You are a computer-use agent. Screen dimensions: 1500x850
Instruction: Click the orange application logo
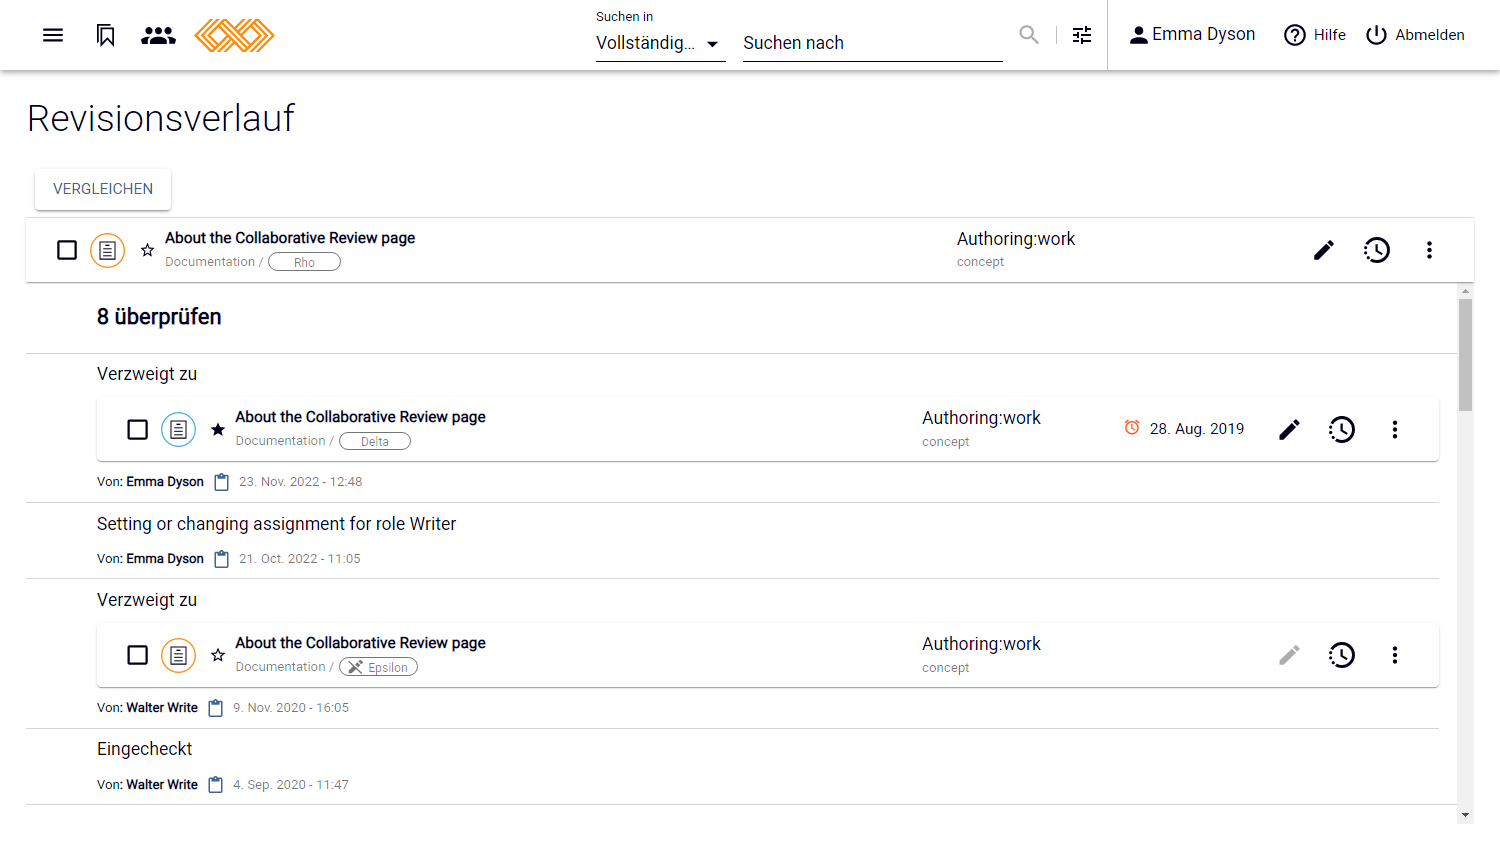234,35
